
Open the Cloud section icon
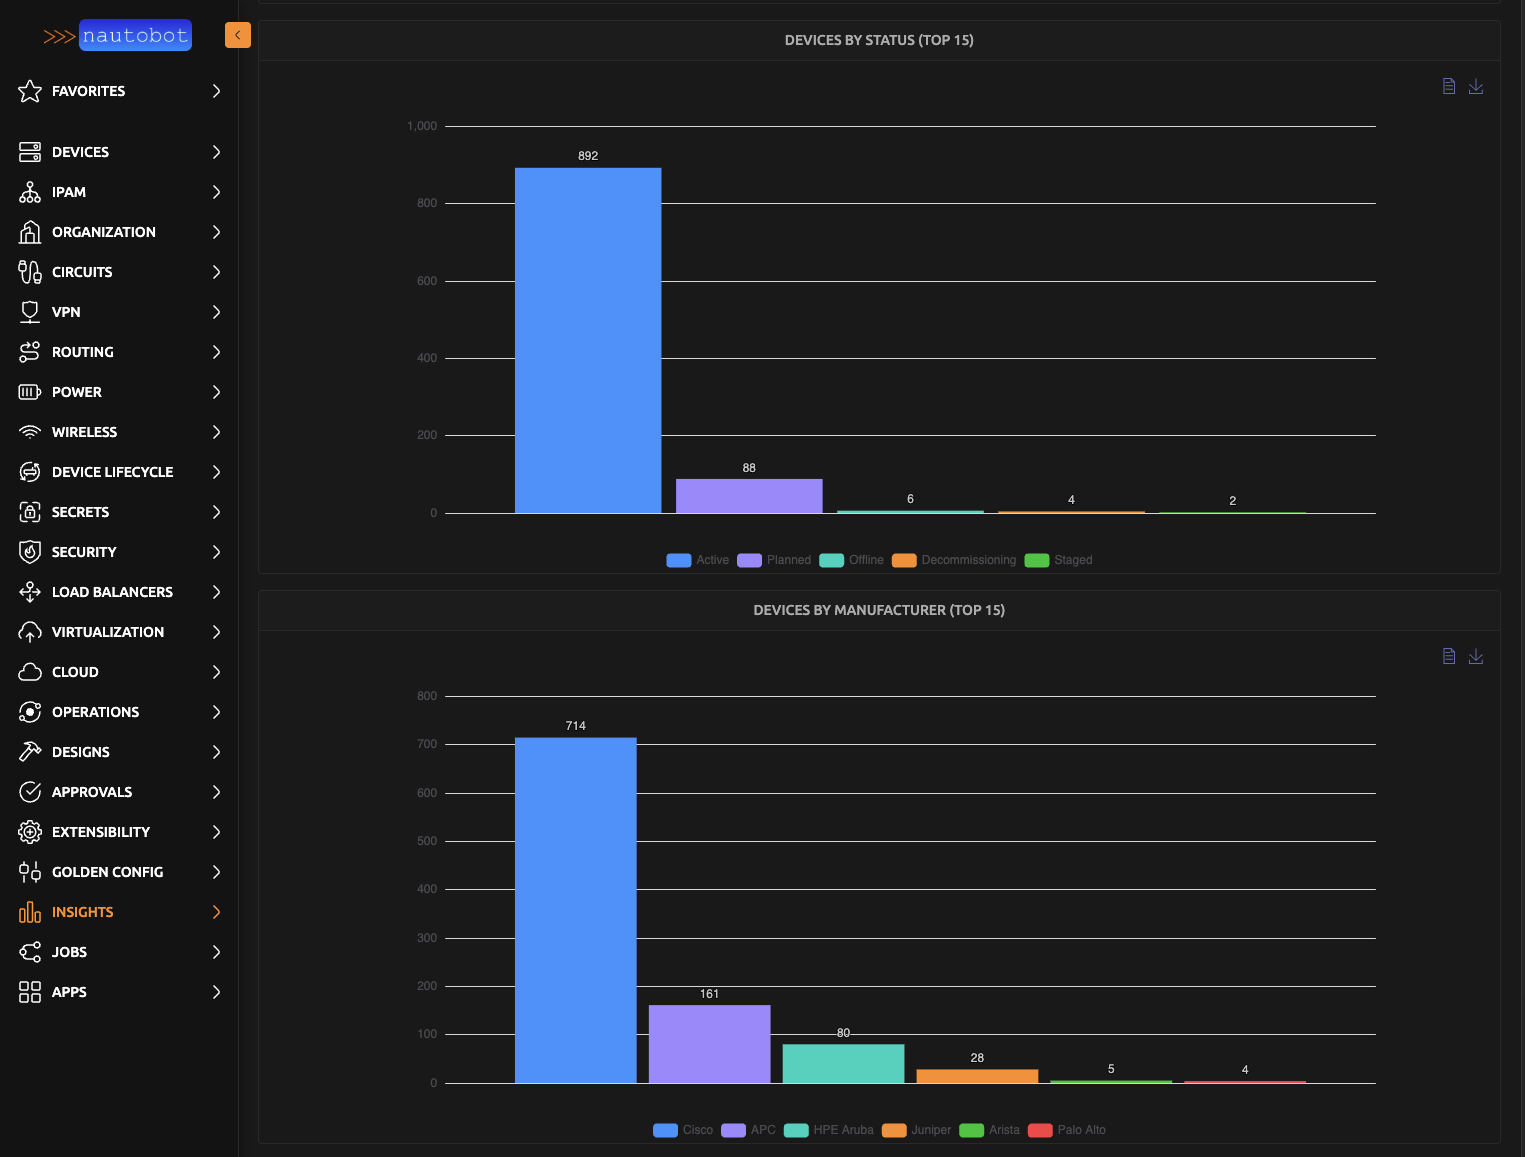point(30,671)
